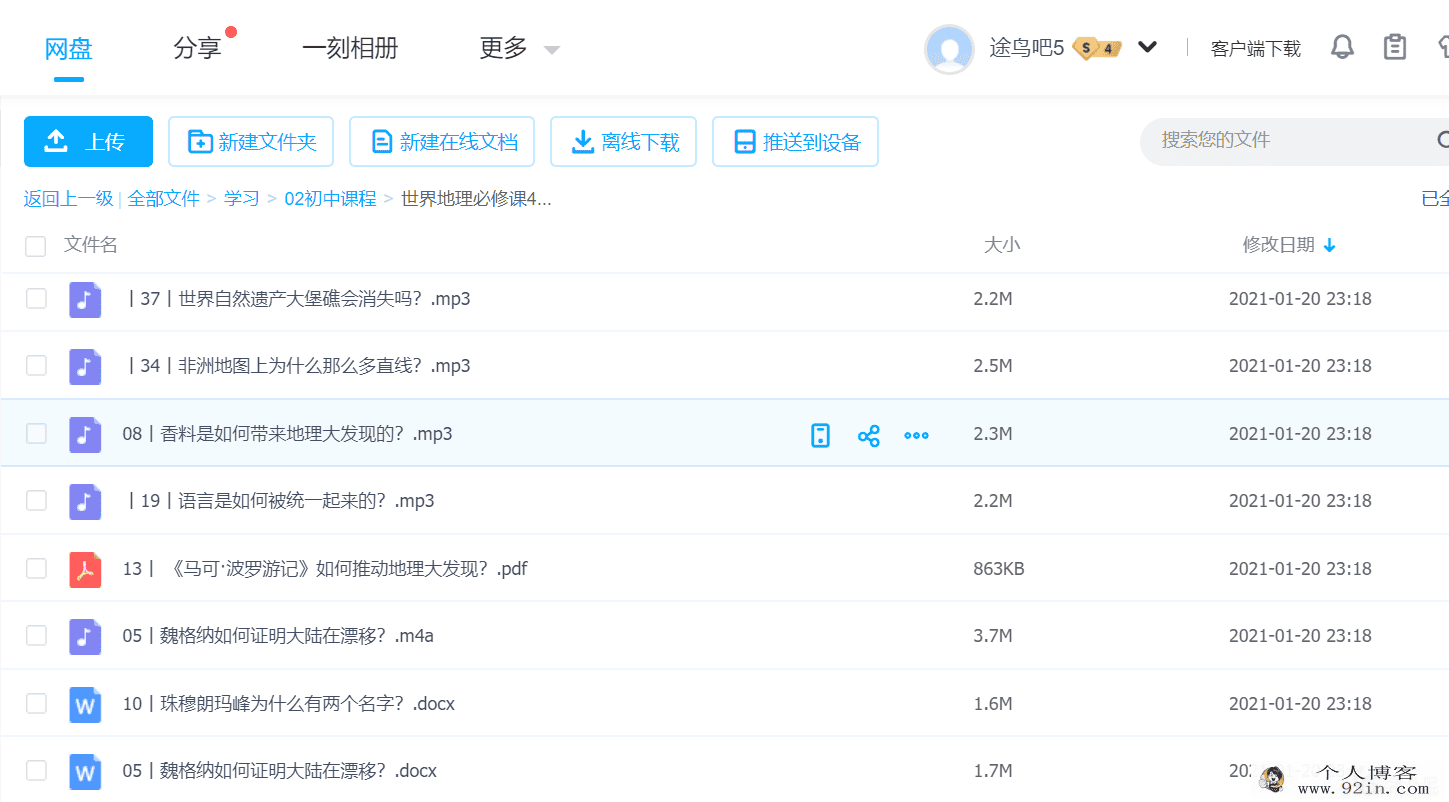Viewport: 1449px width, 802px height.
Task: Click the mp3 icon for 非洲地图上为什么那么多直线
Action: [85, 366]
